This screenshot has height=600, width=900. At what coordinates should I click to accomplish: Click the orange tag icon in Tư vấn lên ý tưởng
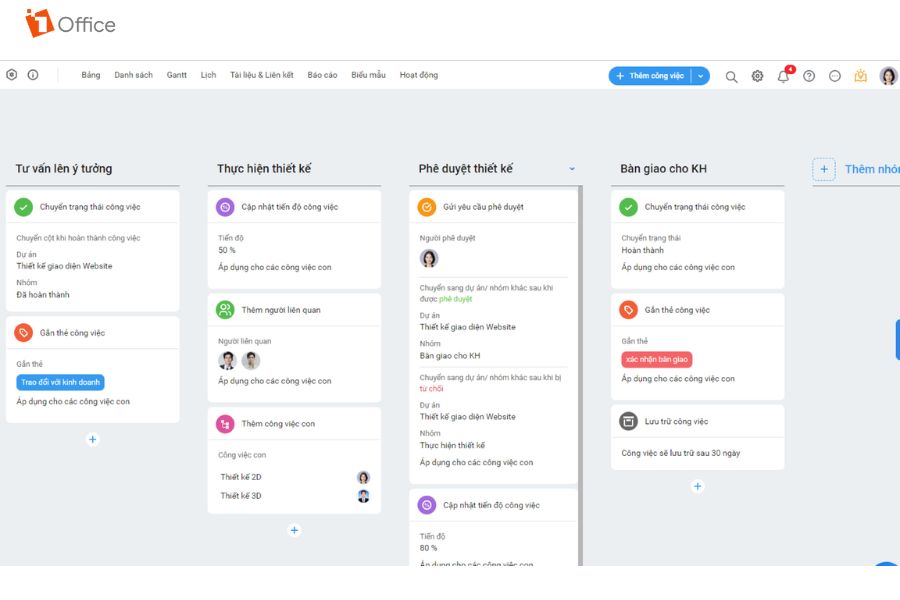(24, 333)
